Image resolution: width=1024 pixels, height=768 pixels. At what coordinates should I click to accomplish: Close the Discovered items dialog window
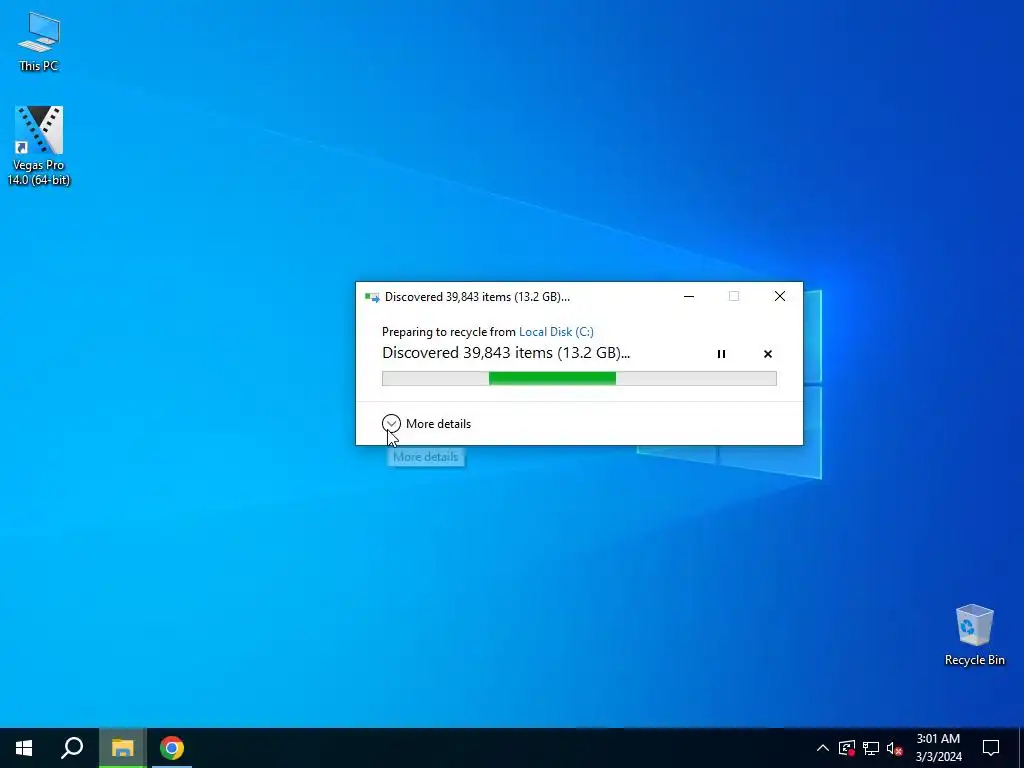coord(780,296)
